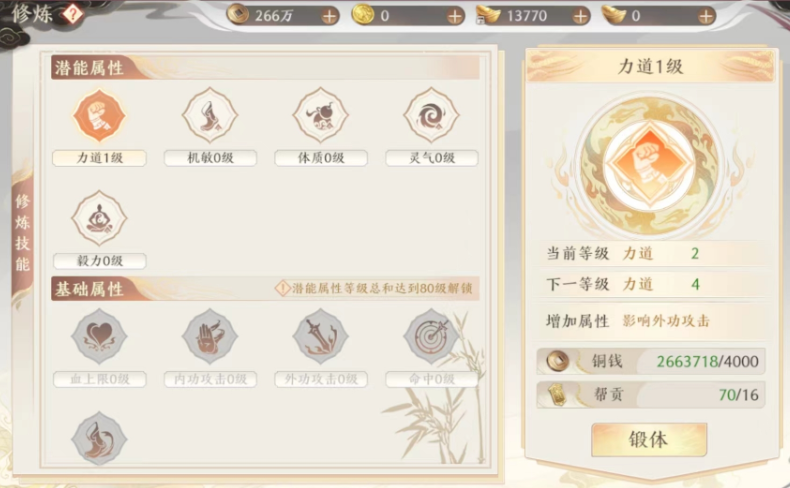Select the 机敏 boot attribute icon
Viewport: 790px width, 488px height.
tap(210, 115)
